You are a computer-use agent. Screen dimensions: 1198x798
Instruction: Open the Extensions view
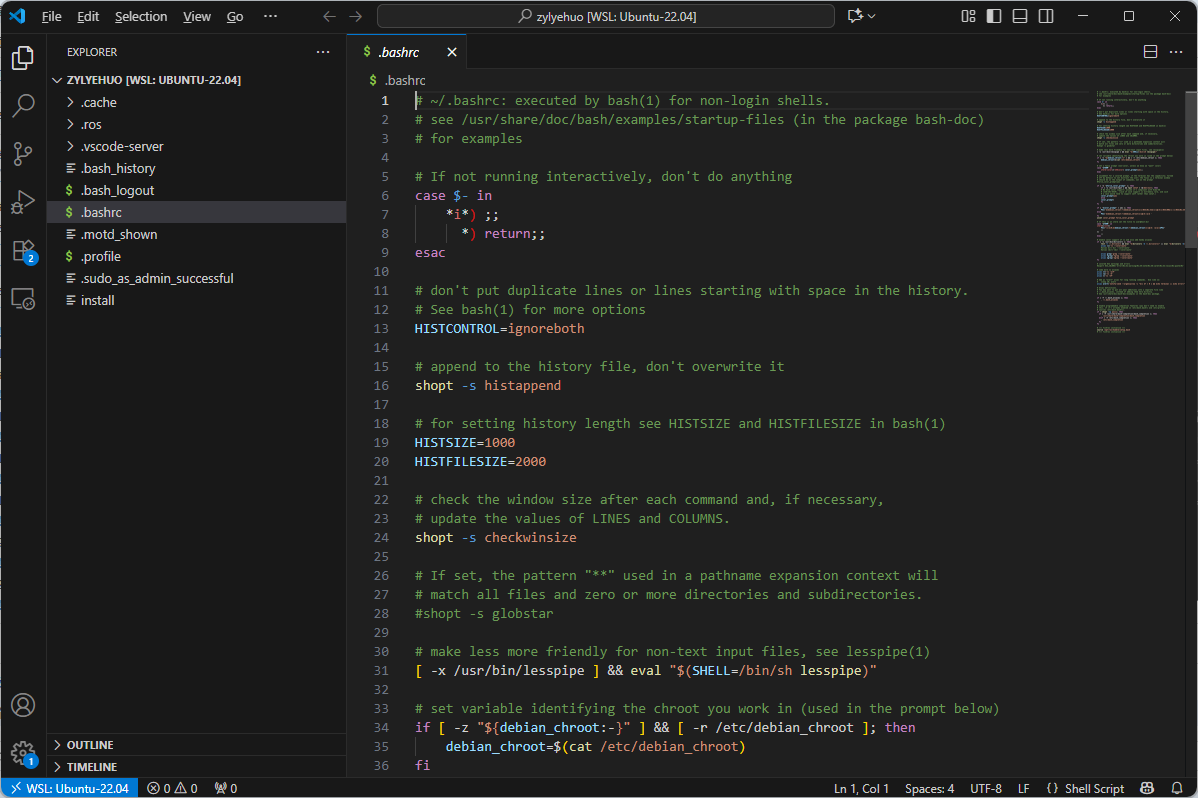[23, 250]
